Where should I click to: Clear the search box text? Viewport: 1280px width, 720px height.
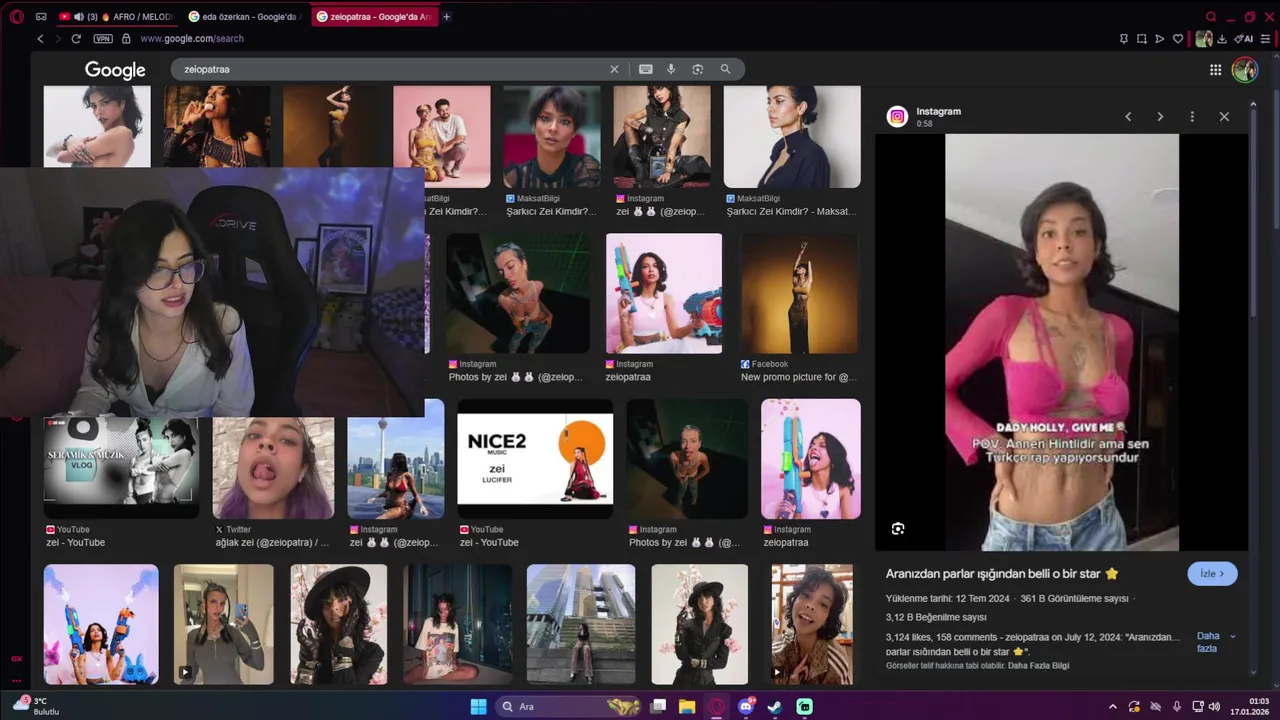tap(614, 70)
